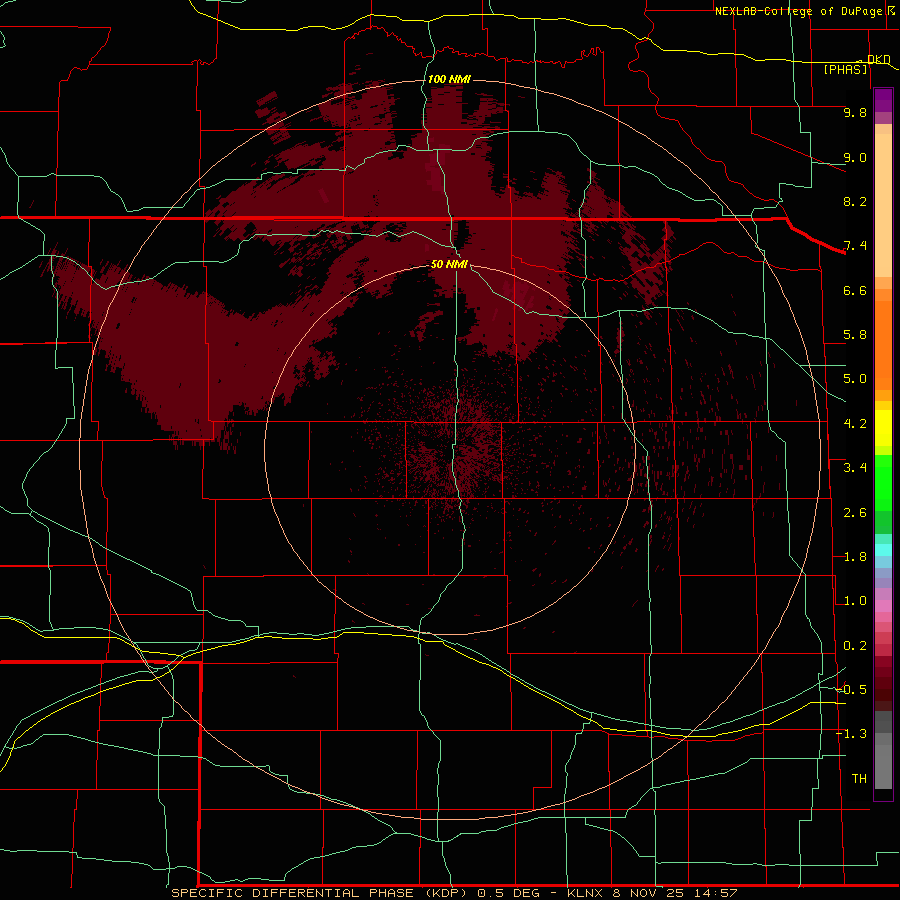Click the 0.2 value on color scale
The height and width of the screenshot is (900, 900).
855,646
